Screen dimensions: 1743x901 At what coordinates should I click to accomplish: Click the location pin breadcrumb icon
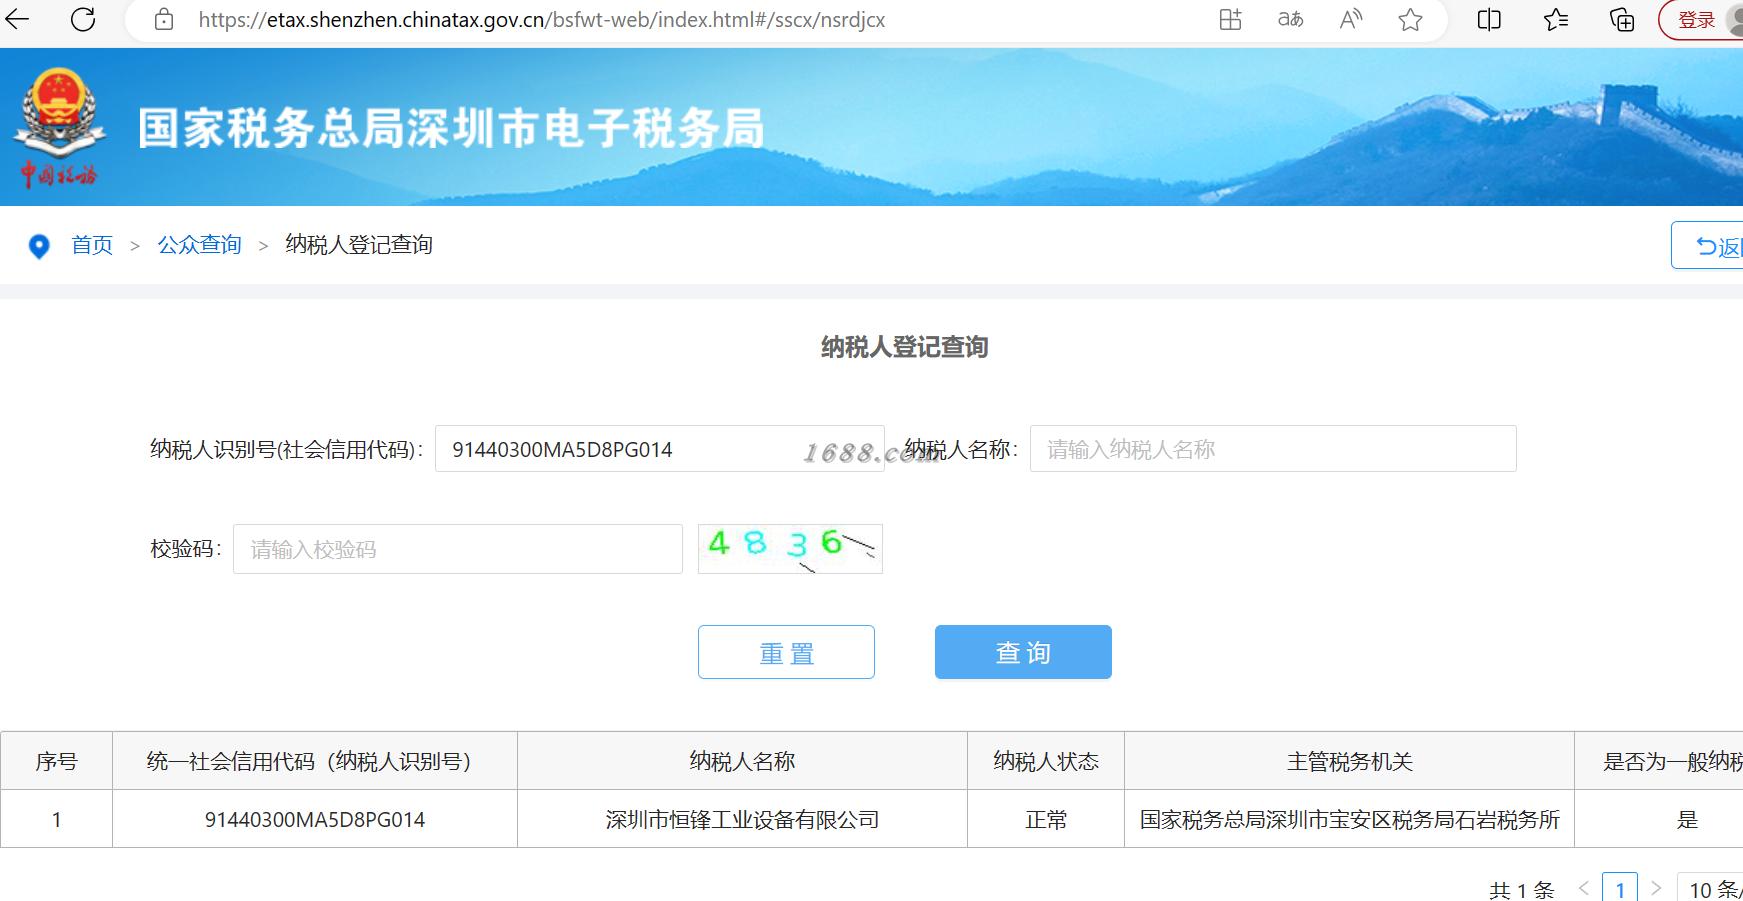[39, 246]
